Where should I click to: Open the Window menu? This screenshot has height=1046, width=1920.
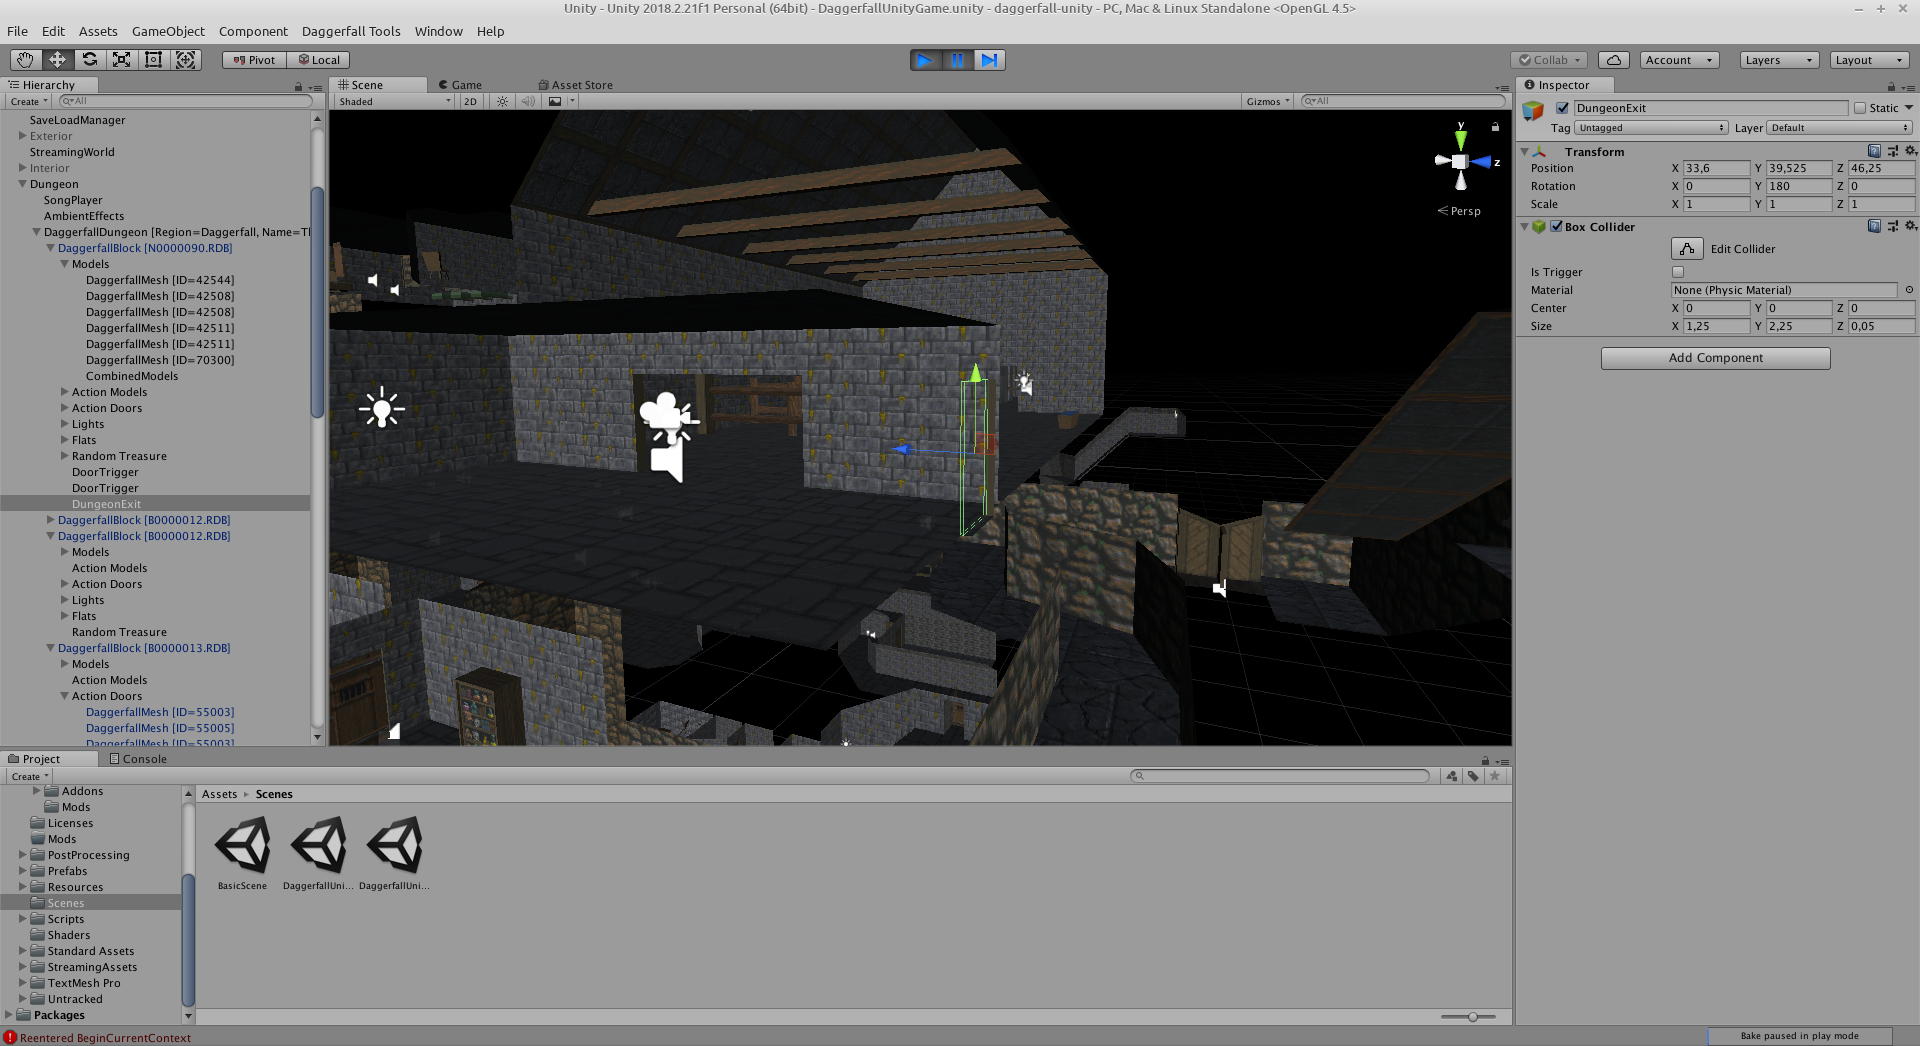(438, 31)
